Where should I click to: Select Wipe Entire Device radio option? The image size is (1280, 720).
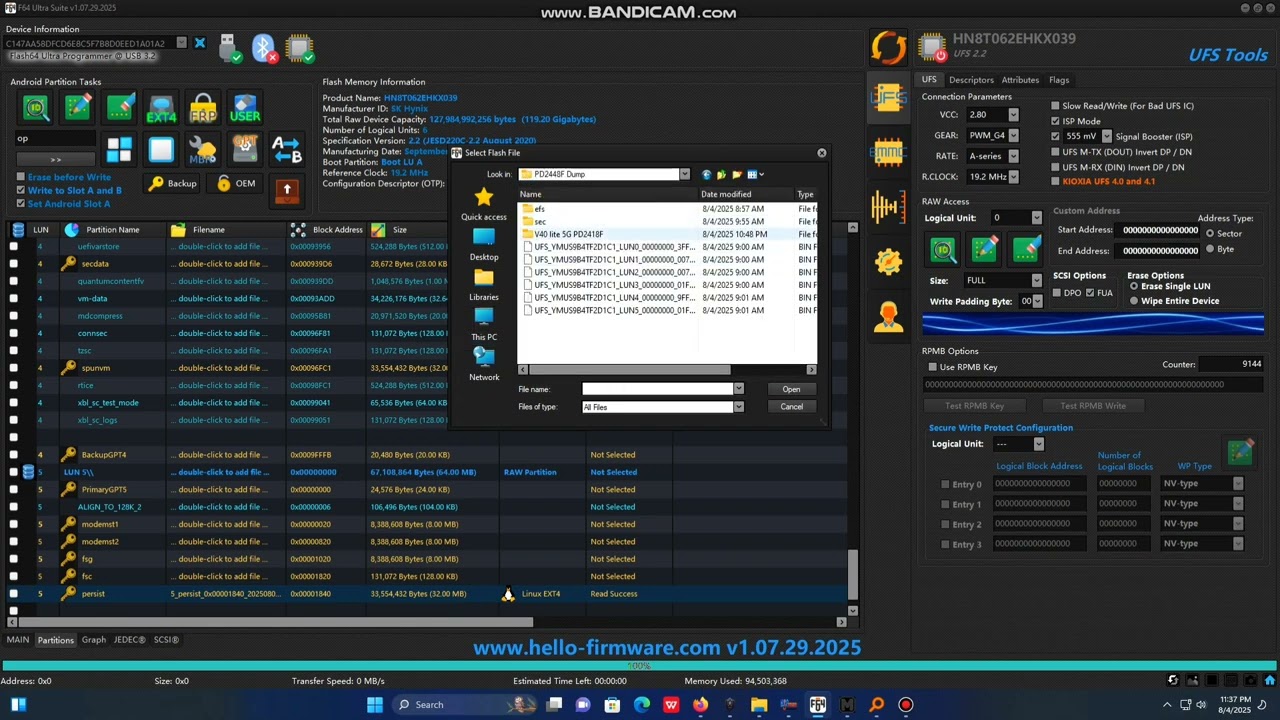[1134, 301]
